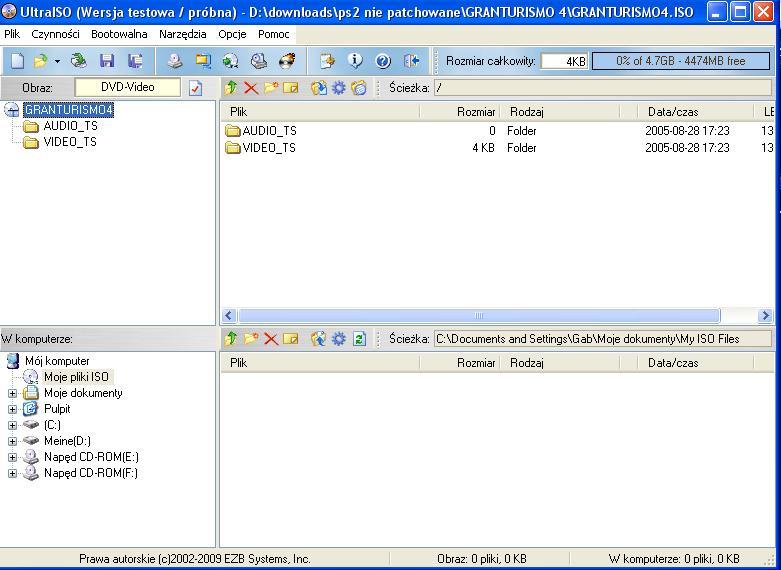This screenshot has width=781, height=570.
Task: Click the horizontal scrollbar thumb in image list
Action: pos(479,315)
